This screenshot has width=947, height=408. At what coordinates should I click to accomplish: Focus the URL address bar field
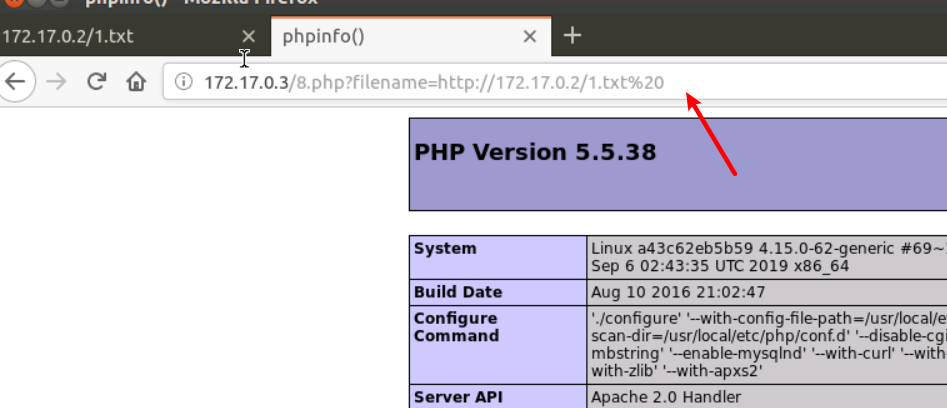click(556, 81)
